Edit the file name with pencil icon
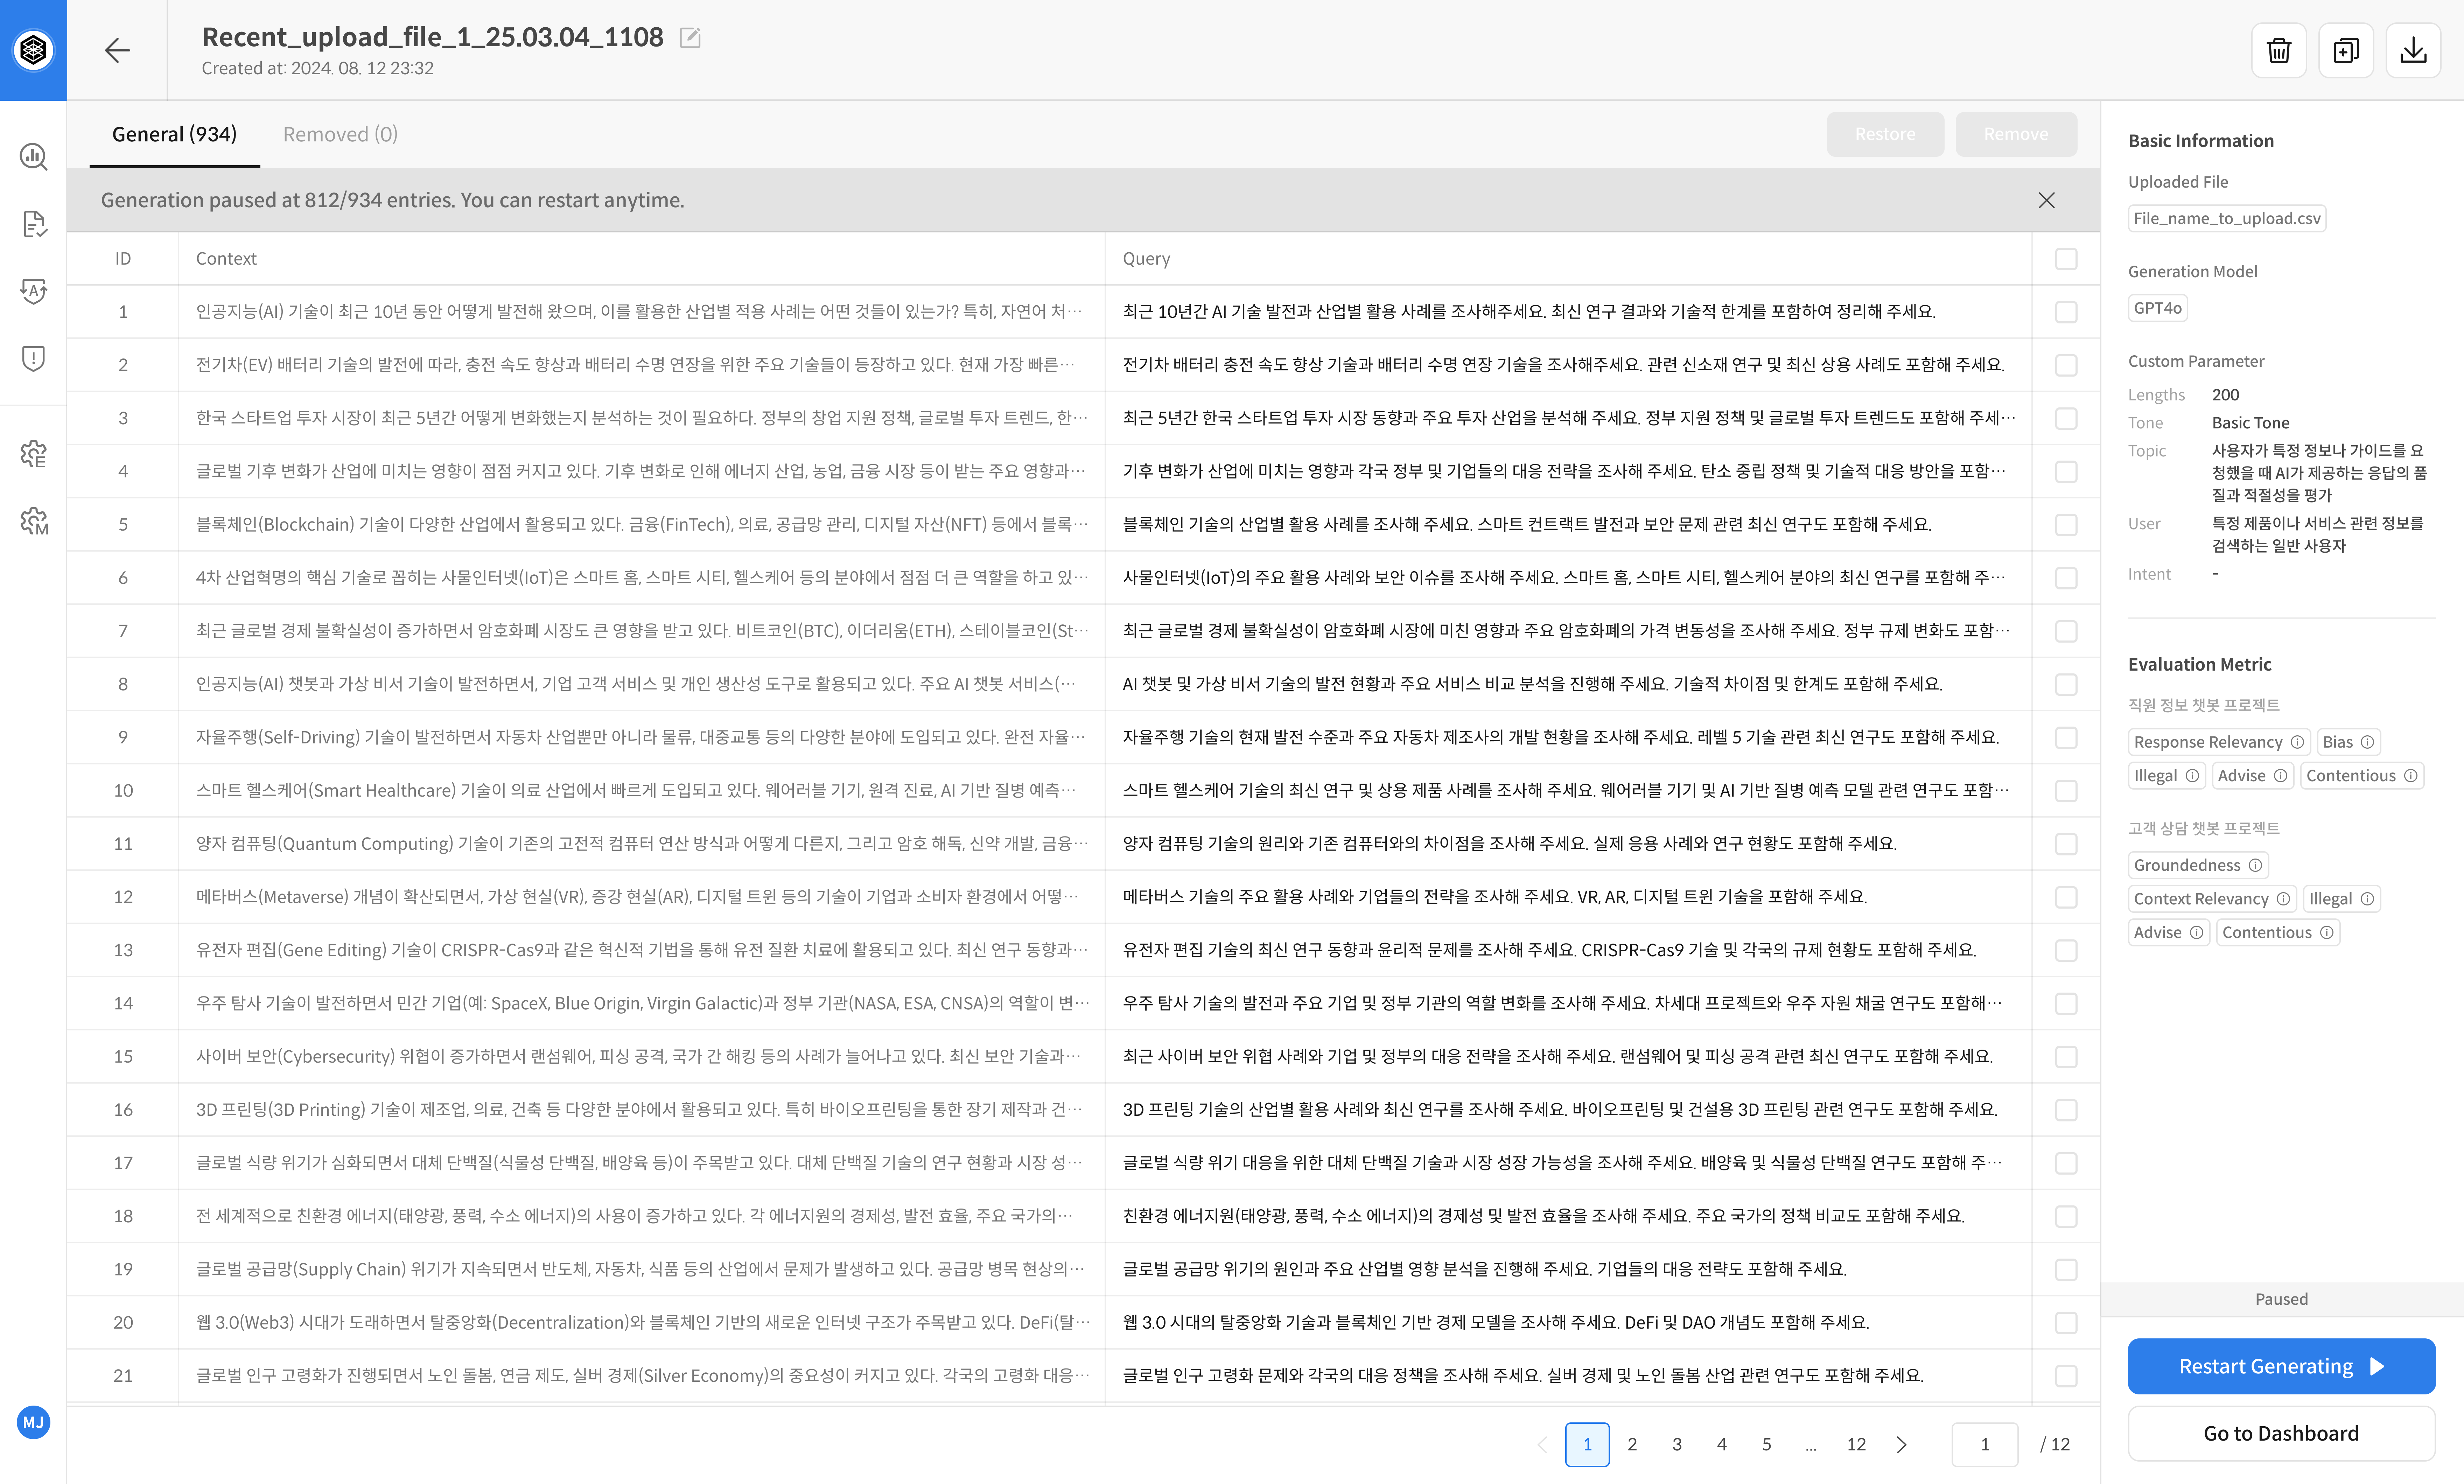The image size is (2464, 1484). pyautogui.click(x=690, y=38)
